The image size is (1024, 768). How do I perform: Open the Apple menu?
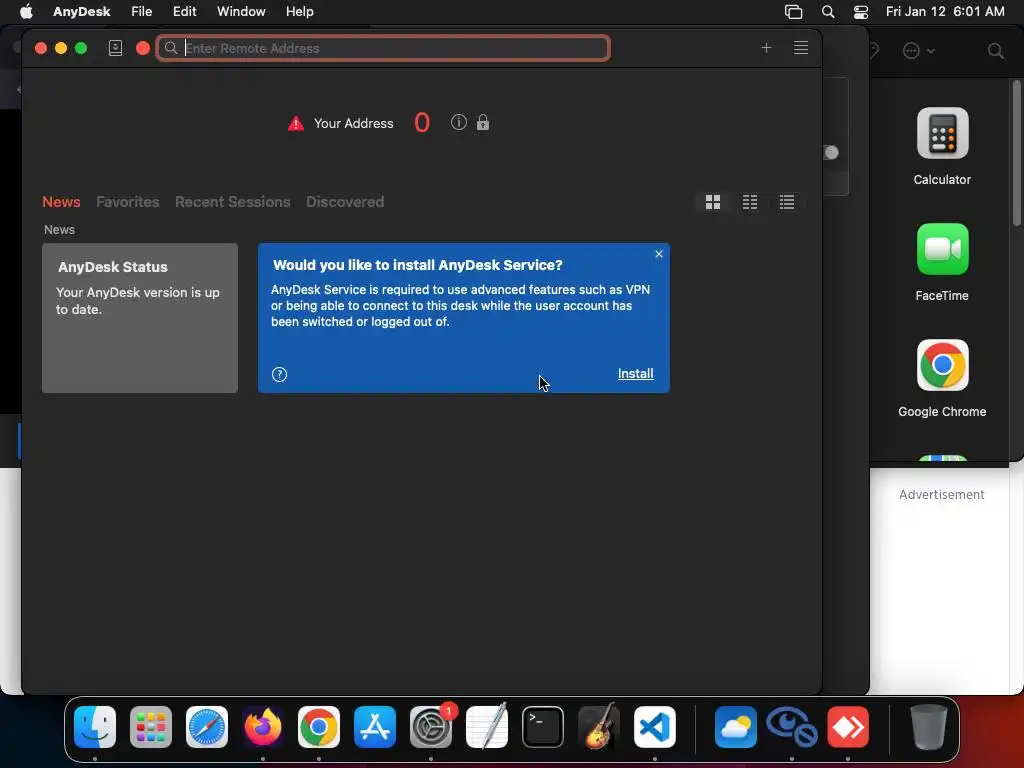pyautogui.click(x=26, y=12)
